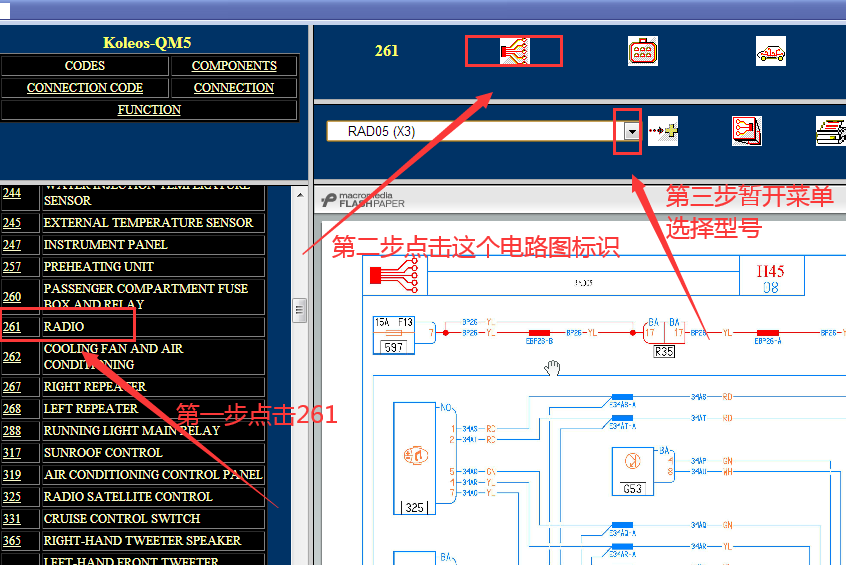The height and width of the screenshot is (565, 846).
Task: Open the CODES menu
Action: click(85, 66)
